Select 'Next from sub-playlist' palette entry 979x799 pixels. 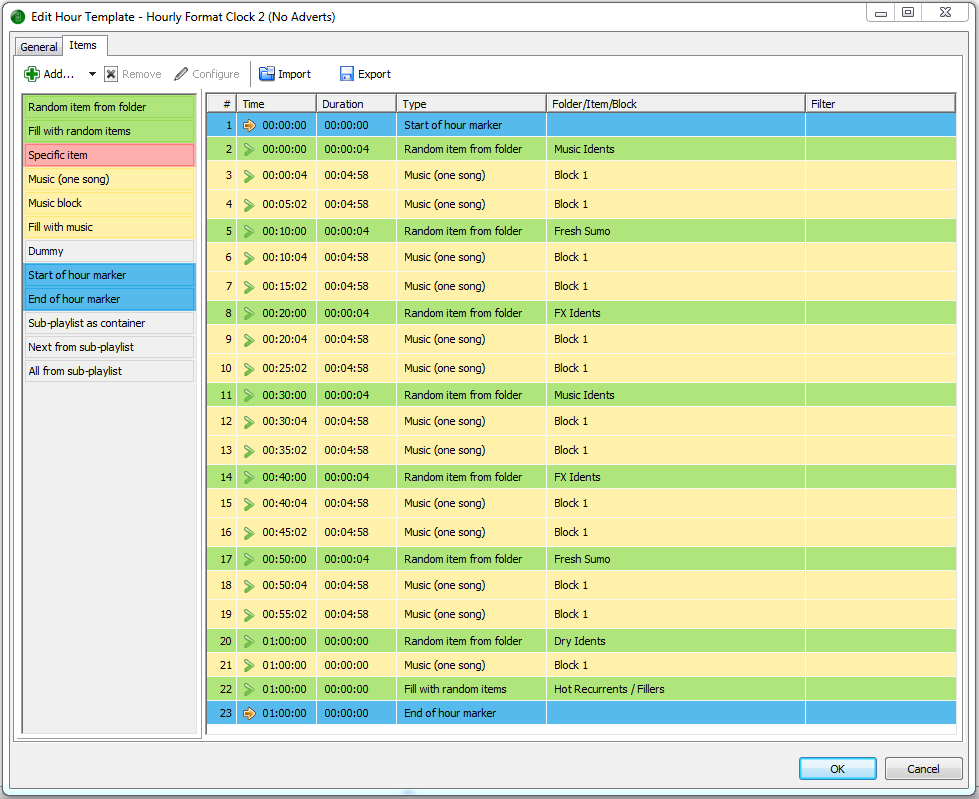[109, 348]
